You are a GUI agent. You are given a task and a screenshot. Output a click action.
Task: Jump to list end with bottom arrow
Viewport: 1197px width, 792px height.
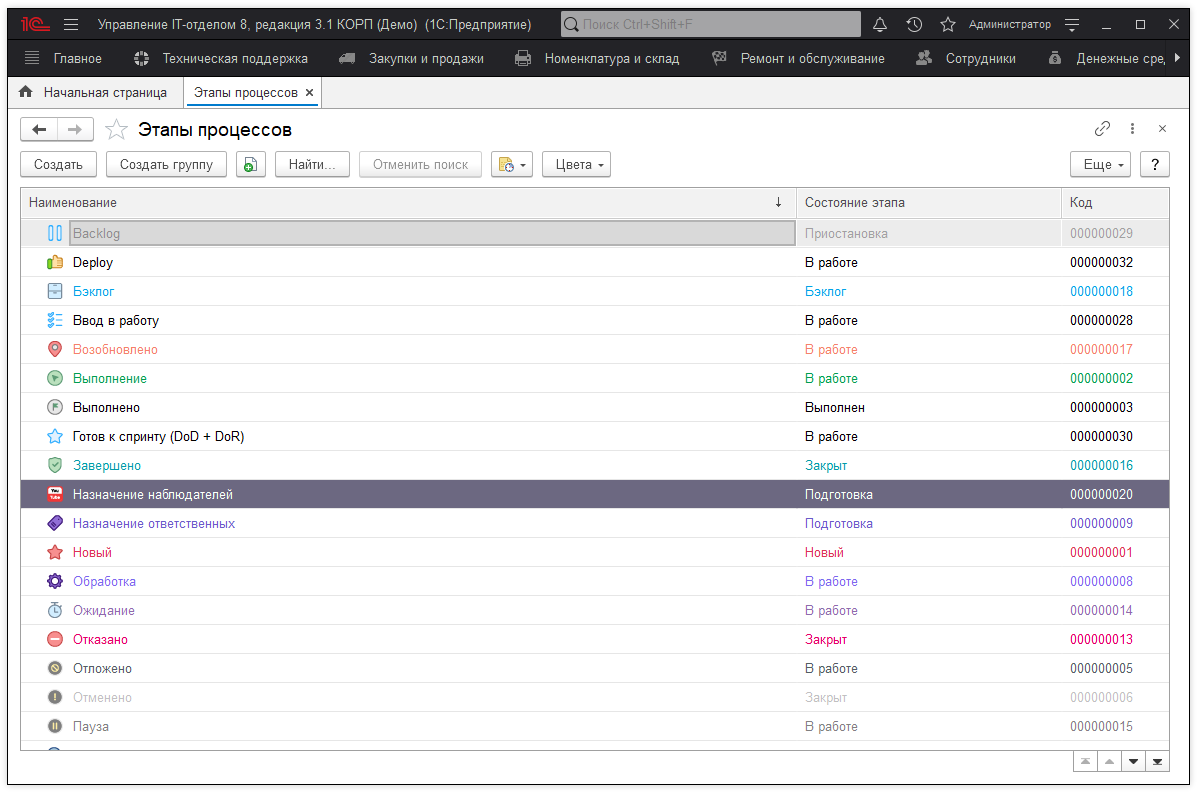(x=1157, y=762)
